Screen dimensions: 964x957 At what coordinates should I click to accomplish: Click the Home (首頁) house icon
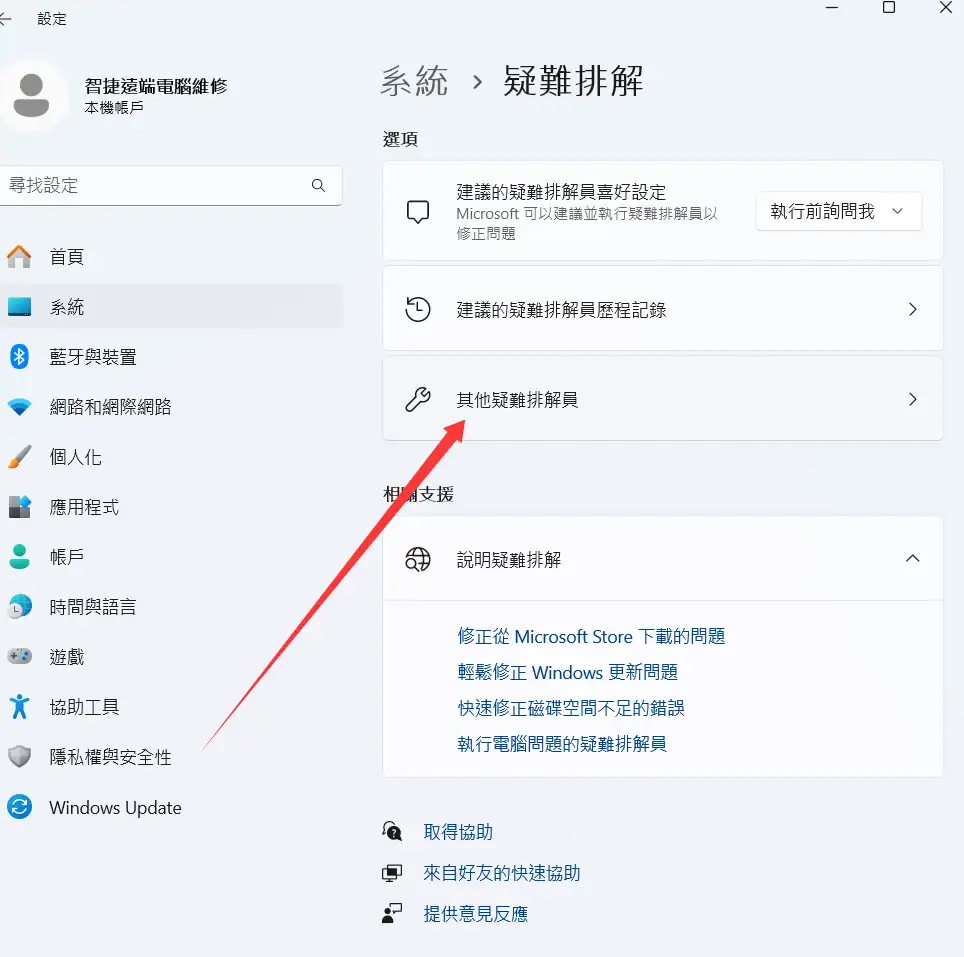[19, 256]
